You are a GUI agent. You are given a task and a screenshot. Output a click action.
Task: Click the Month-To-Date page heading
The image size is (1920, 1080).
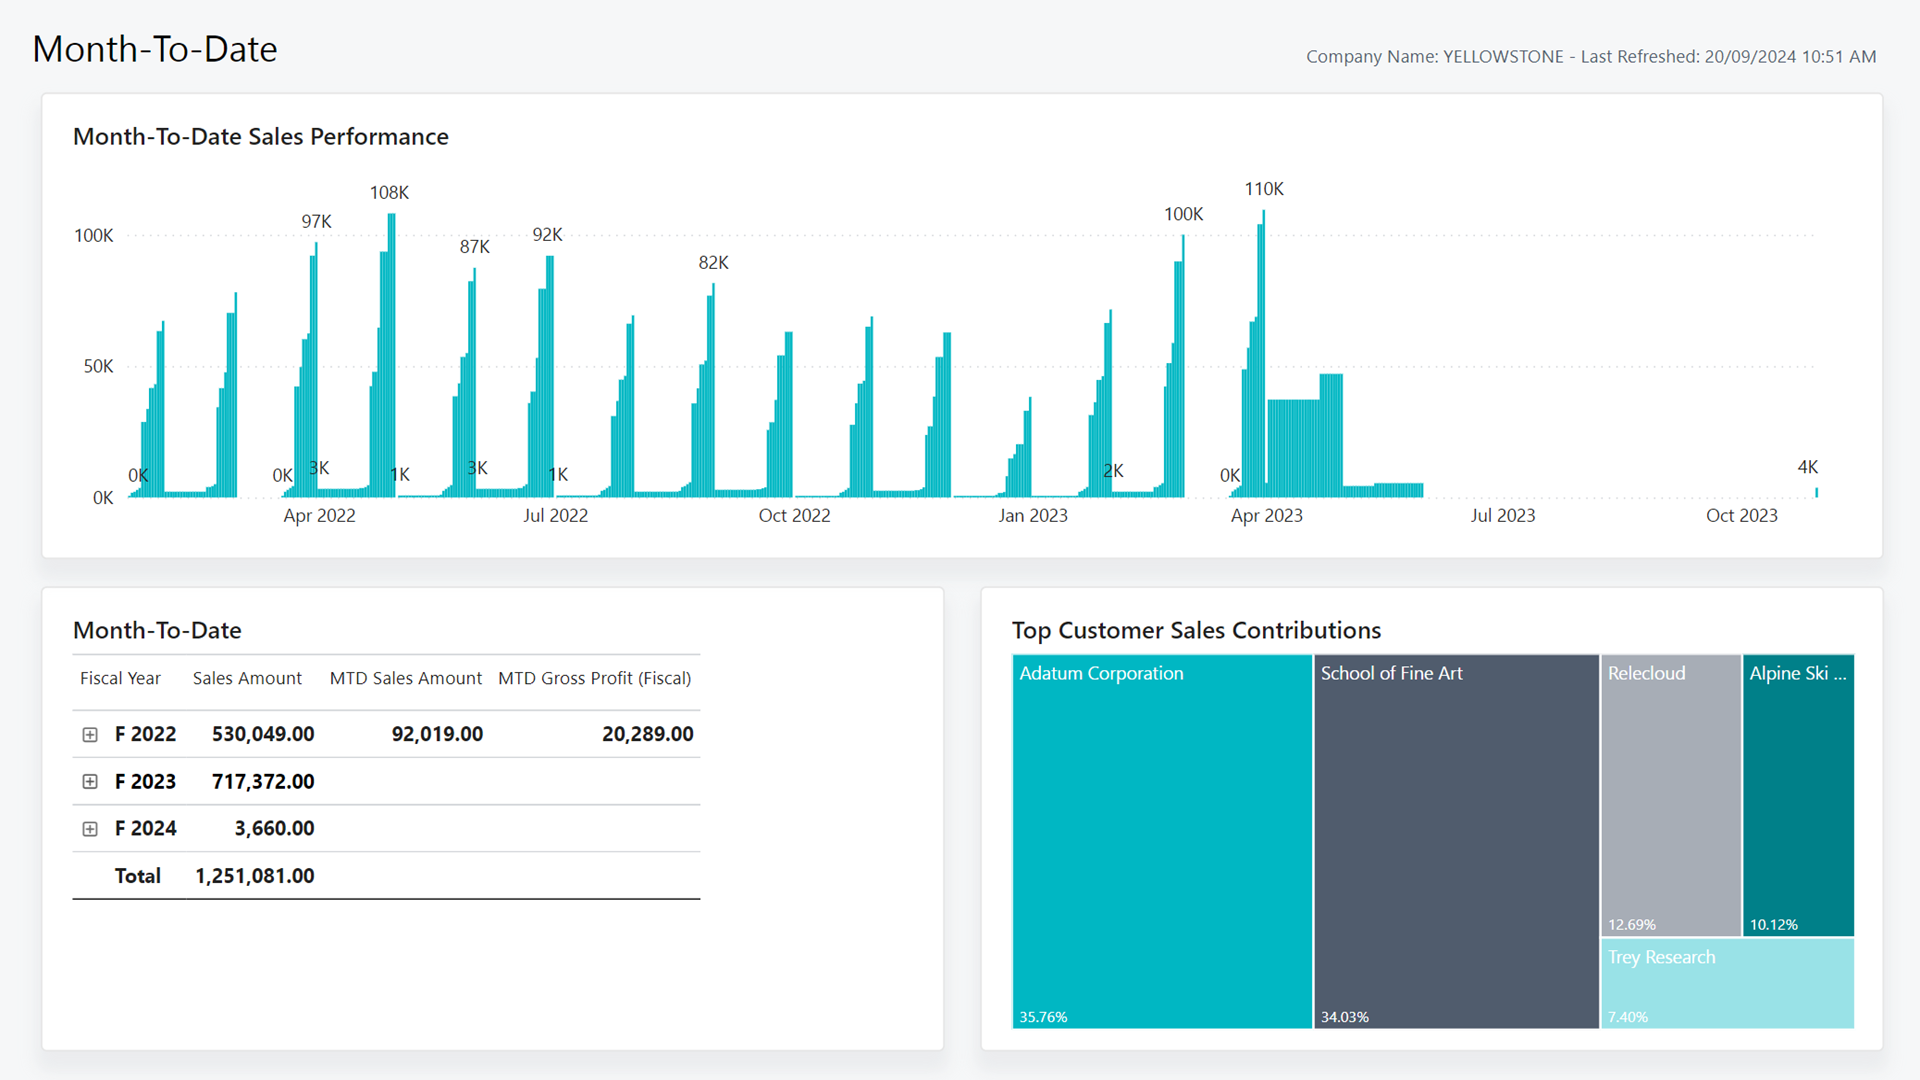tap(154, 48)
